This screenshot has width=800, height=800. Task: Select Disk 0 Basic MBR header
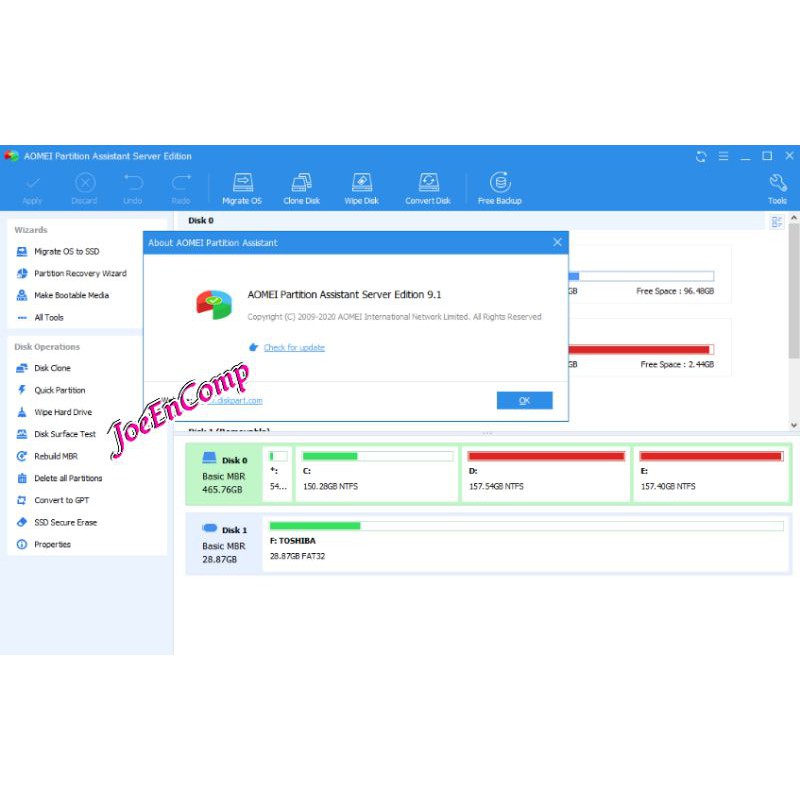224,474
